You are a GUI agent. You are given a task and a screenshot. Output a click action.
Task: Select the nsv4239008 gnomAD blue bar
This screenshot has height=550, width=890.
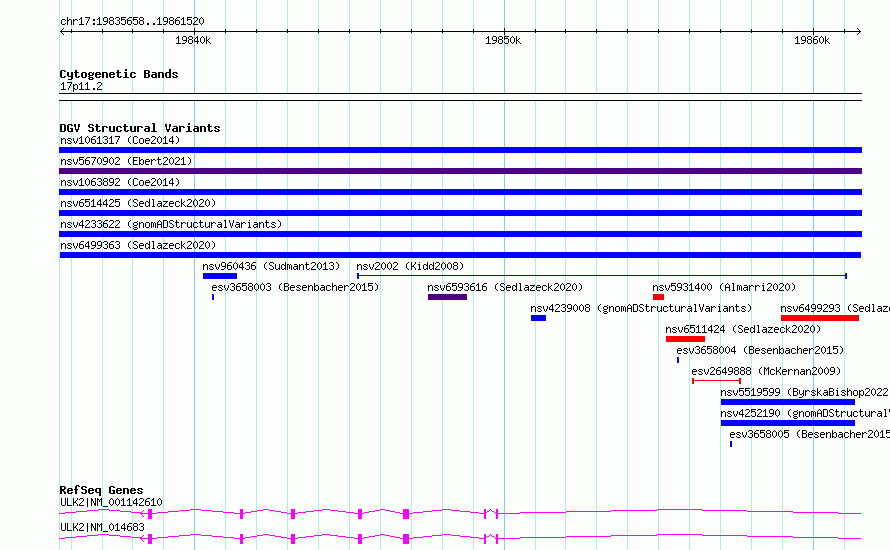[538, 318]
